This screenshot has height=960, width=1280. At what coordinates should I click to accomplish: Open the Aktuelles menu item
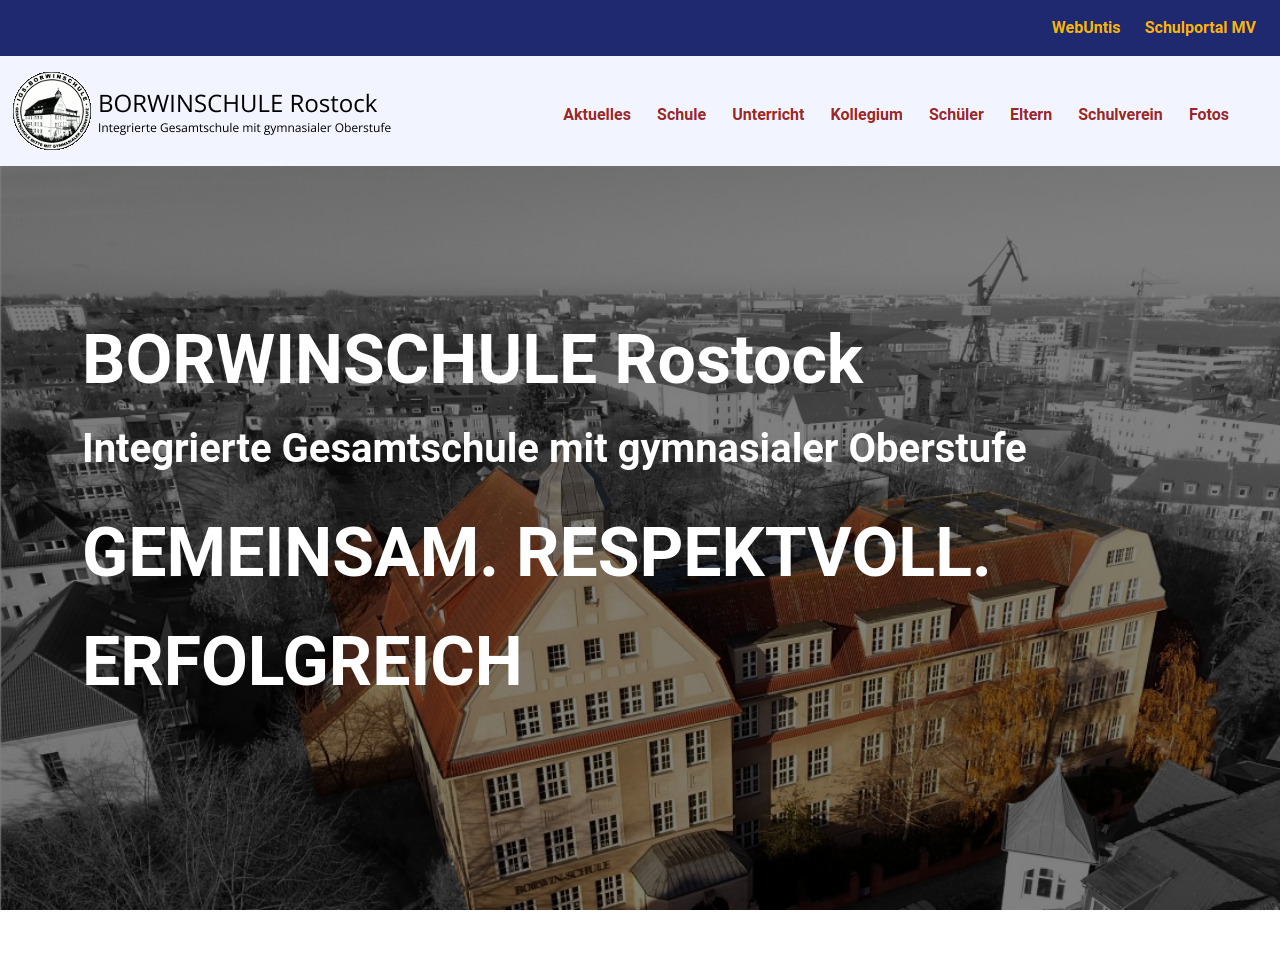click(x=596, y=115)
